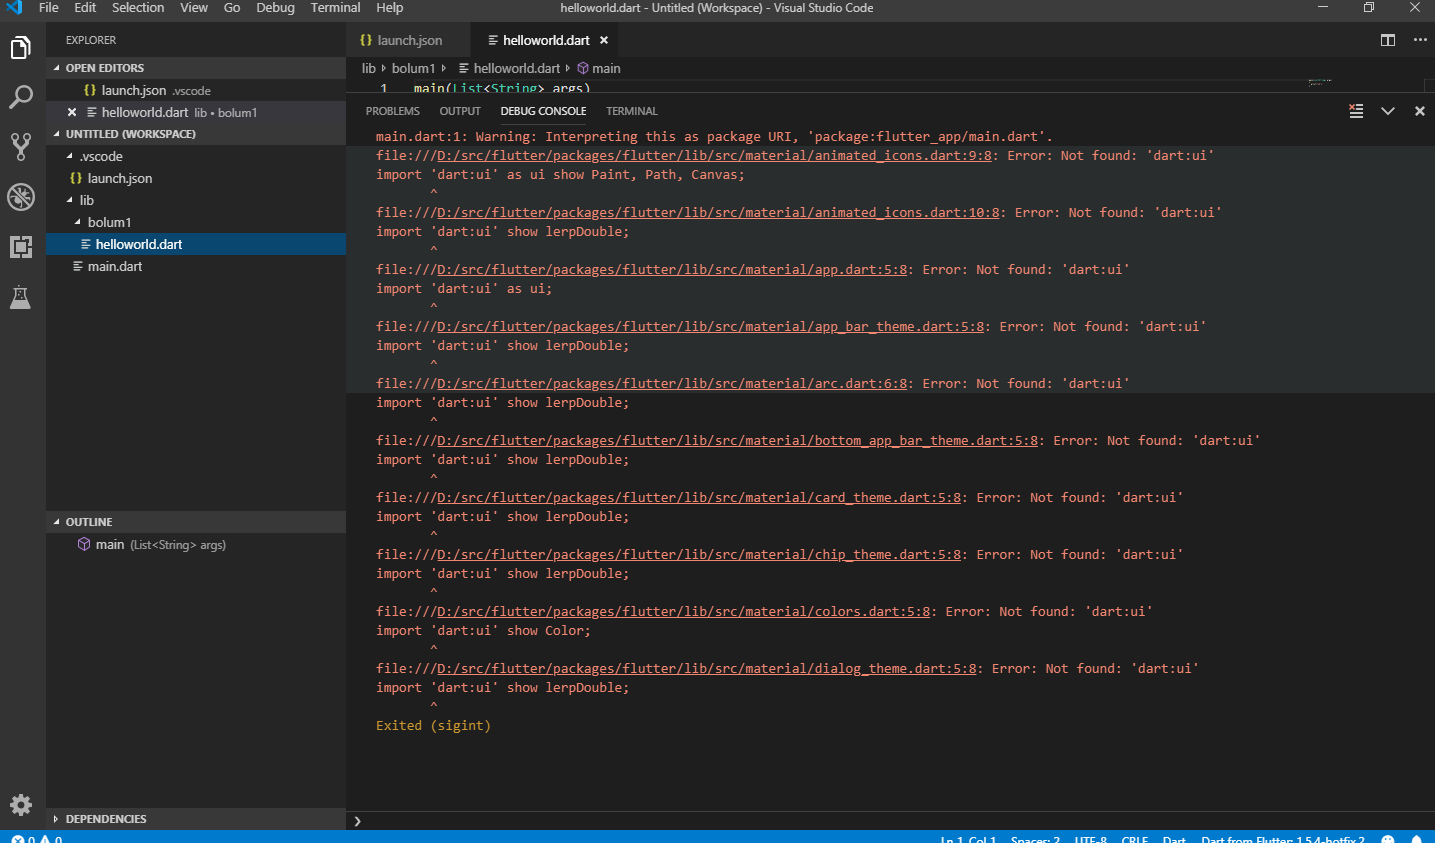Split the editor to the right

point(1388,40)
